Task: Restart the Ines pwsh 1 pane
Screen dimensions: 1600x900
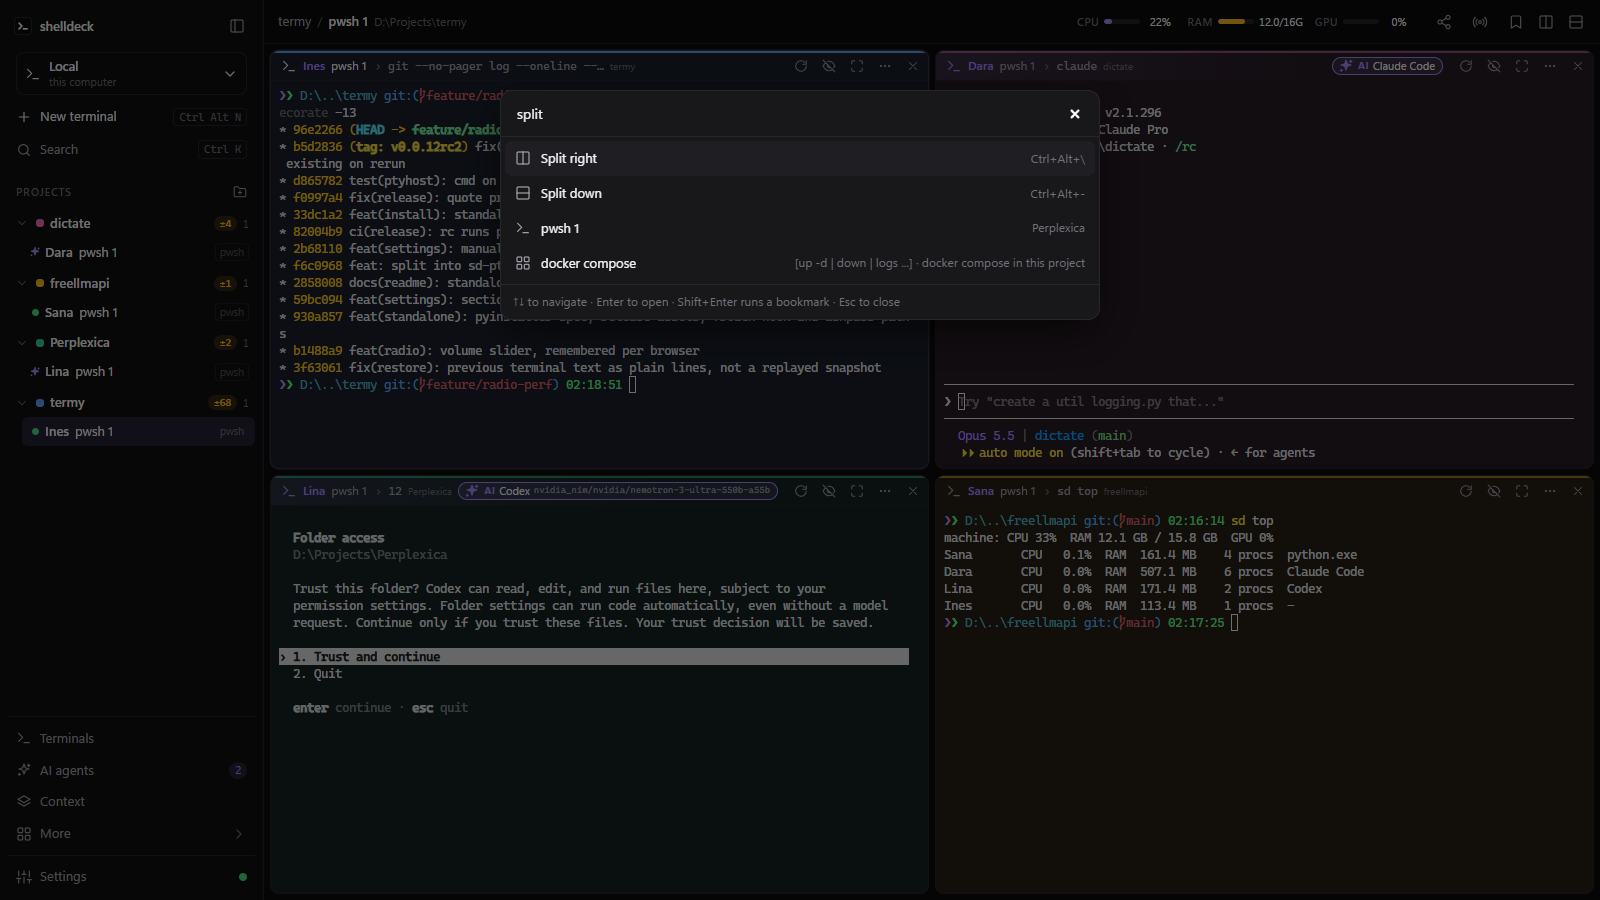Action: 801,66
